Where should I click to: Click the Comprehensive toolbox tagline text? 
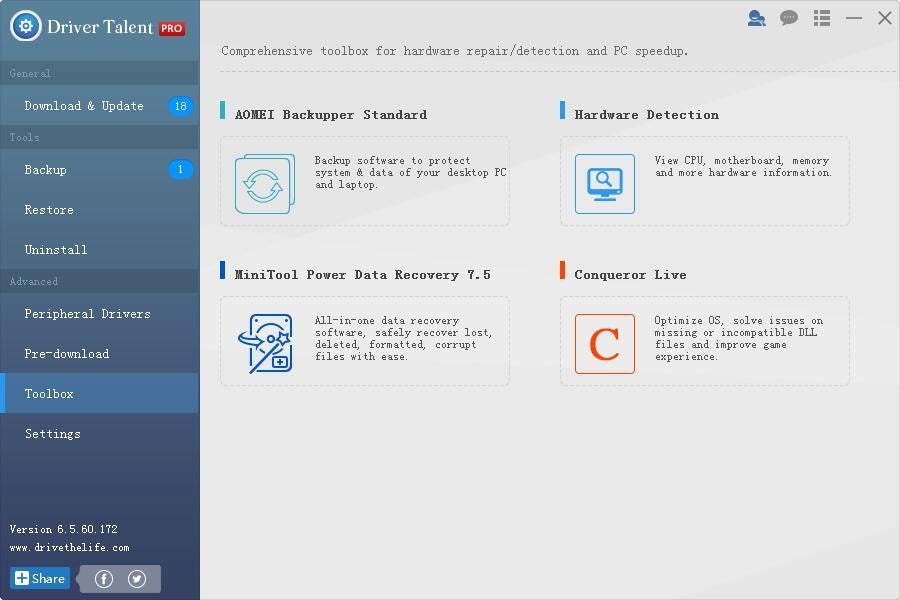455,51
